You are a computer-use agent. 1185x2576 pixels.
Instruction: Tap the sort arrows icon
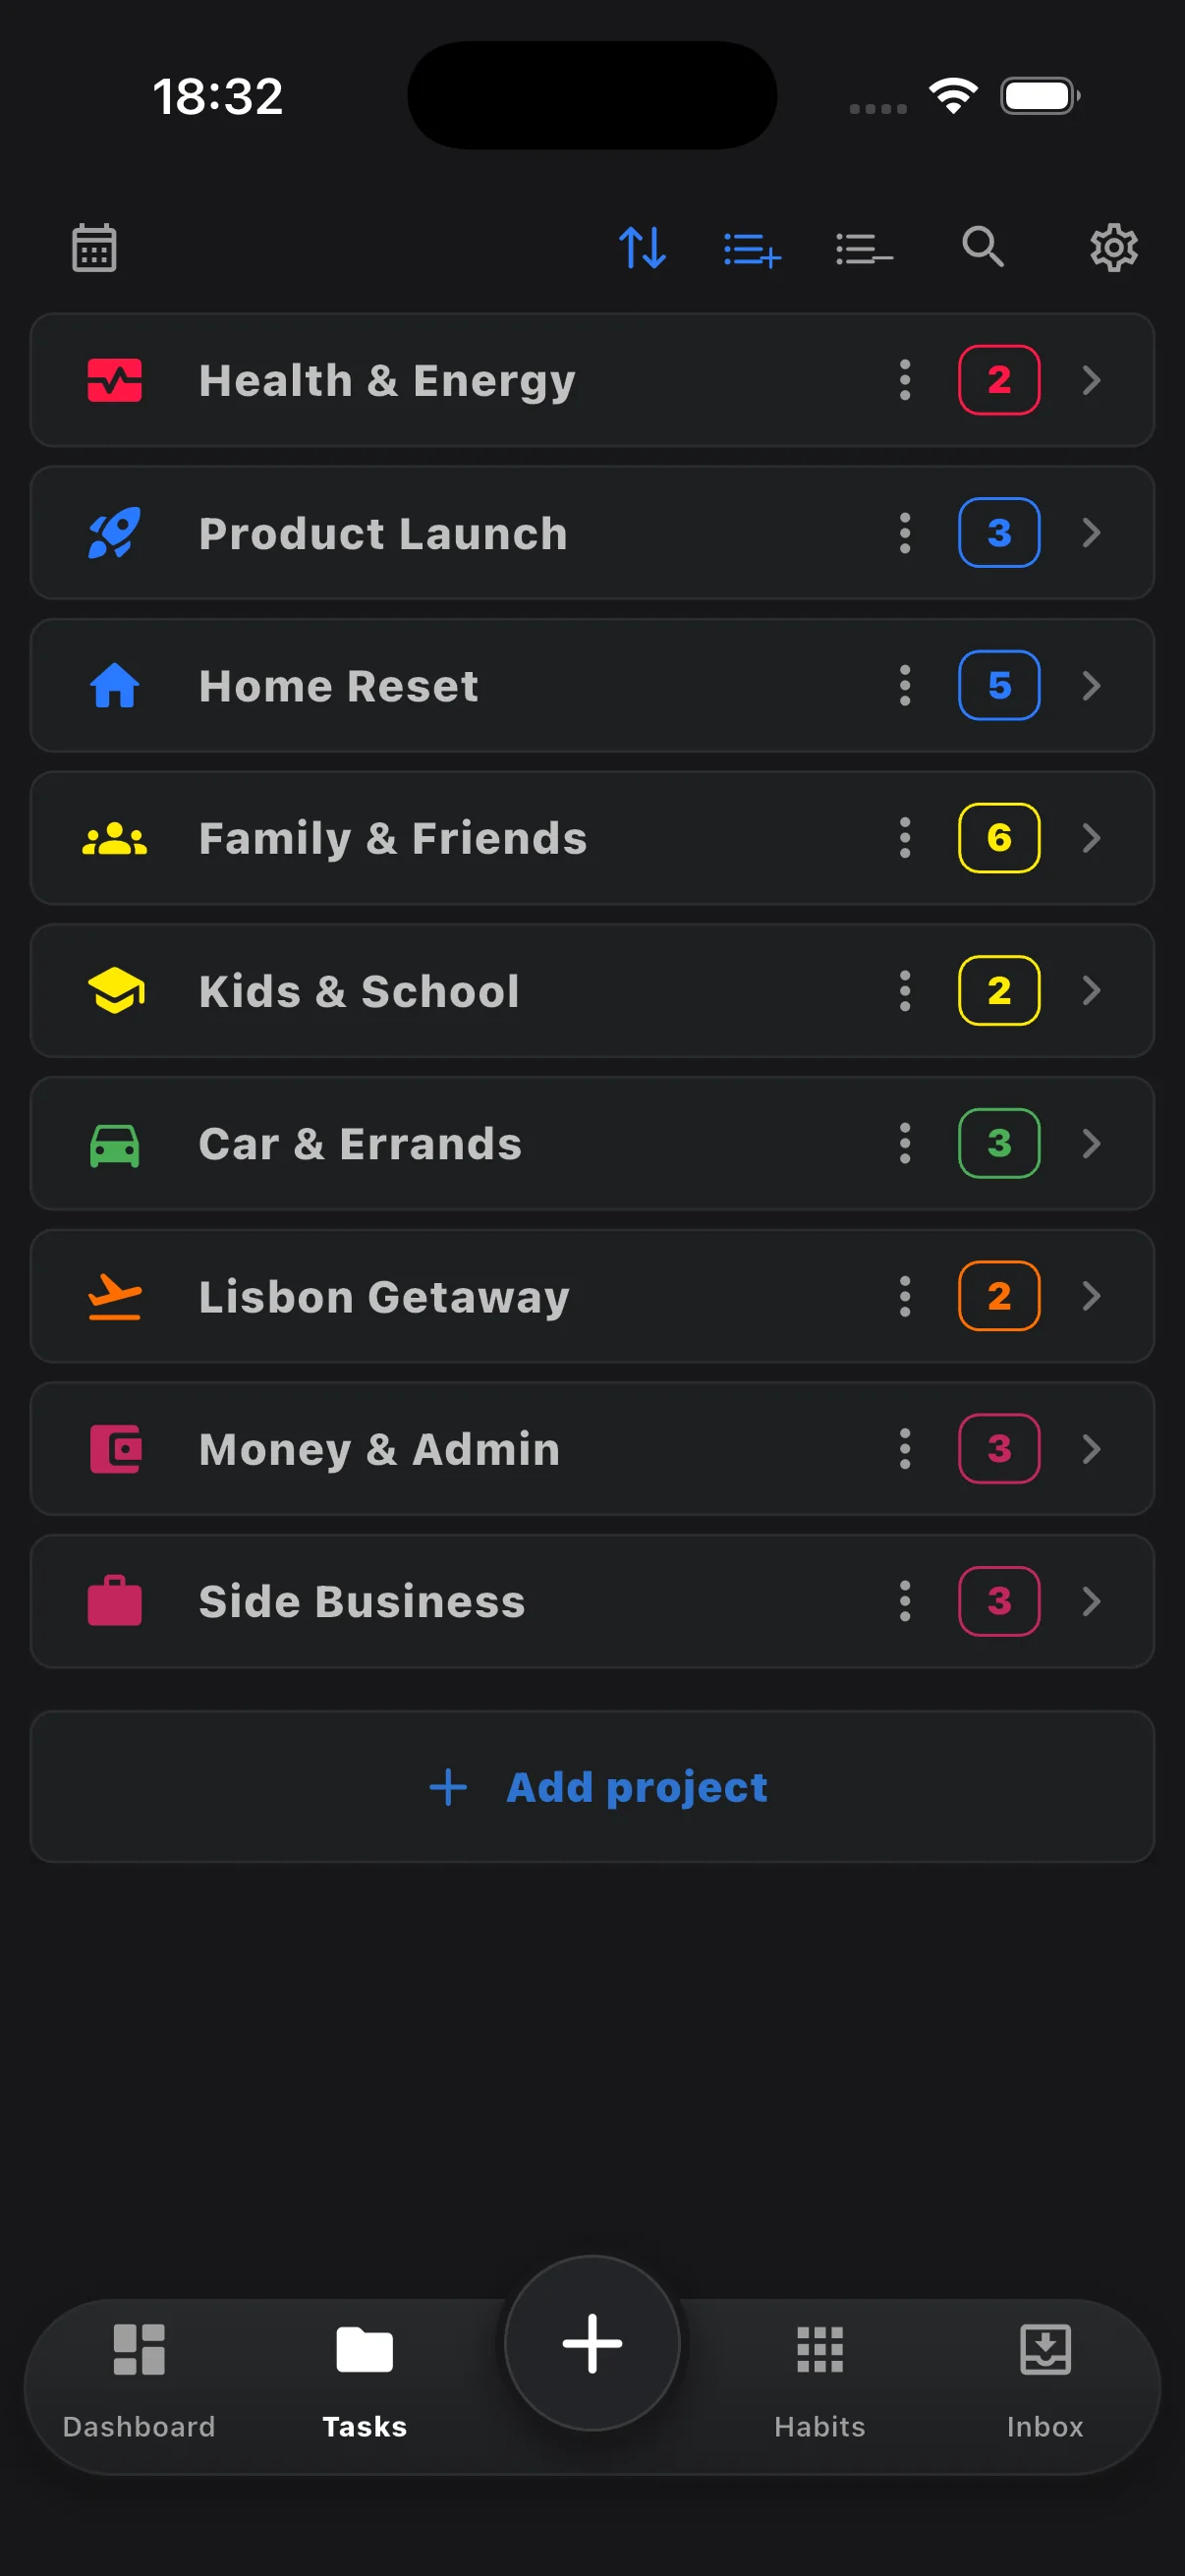pos(642,247)
